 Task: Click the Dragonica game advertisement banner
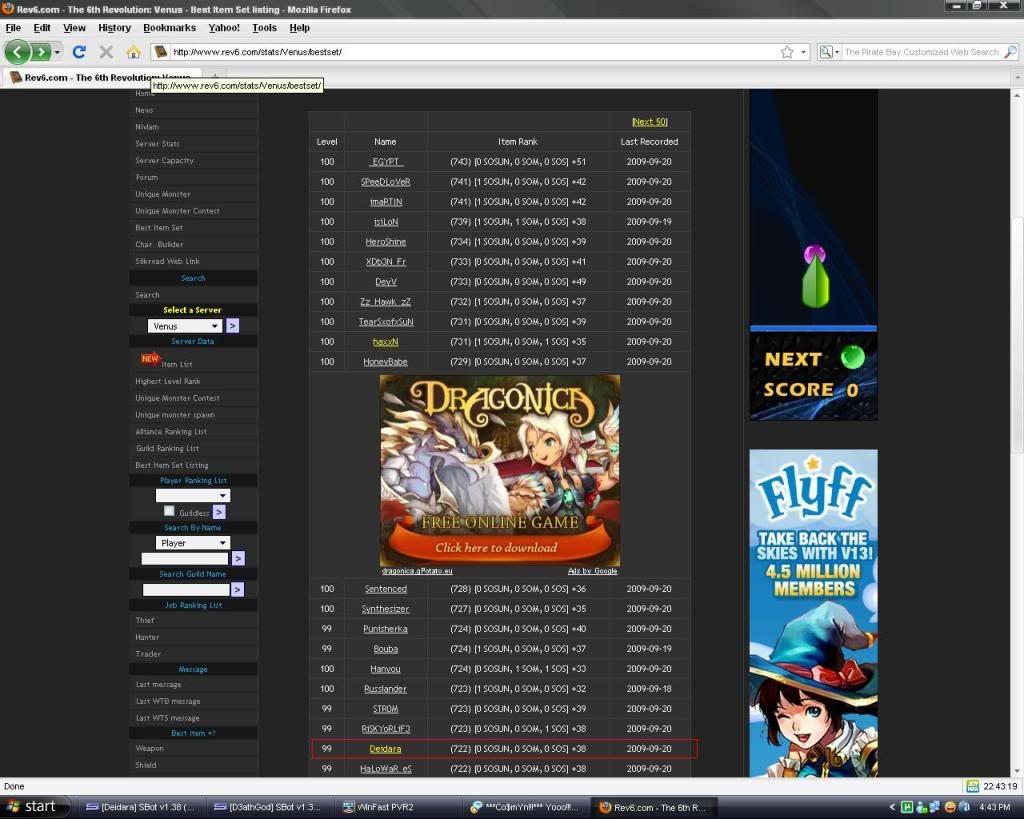click(499, 470)
